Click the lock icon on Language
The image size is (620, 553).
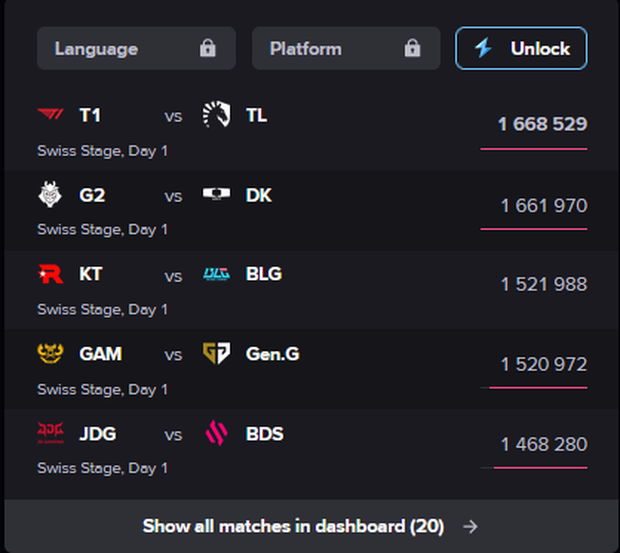tap(208, 48)
